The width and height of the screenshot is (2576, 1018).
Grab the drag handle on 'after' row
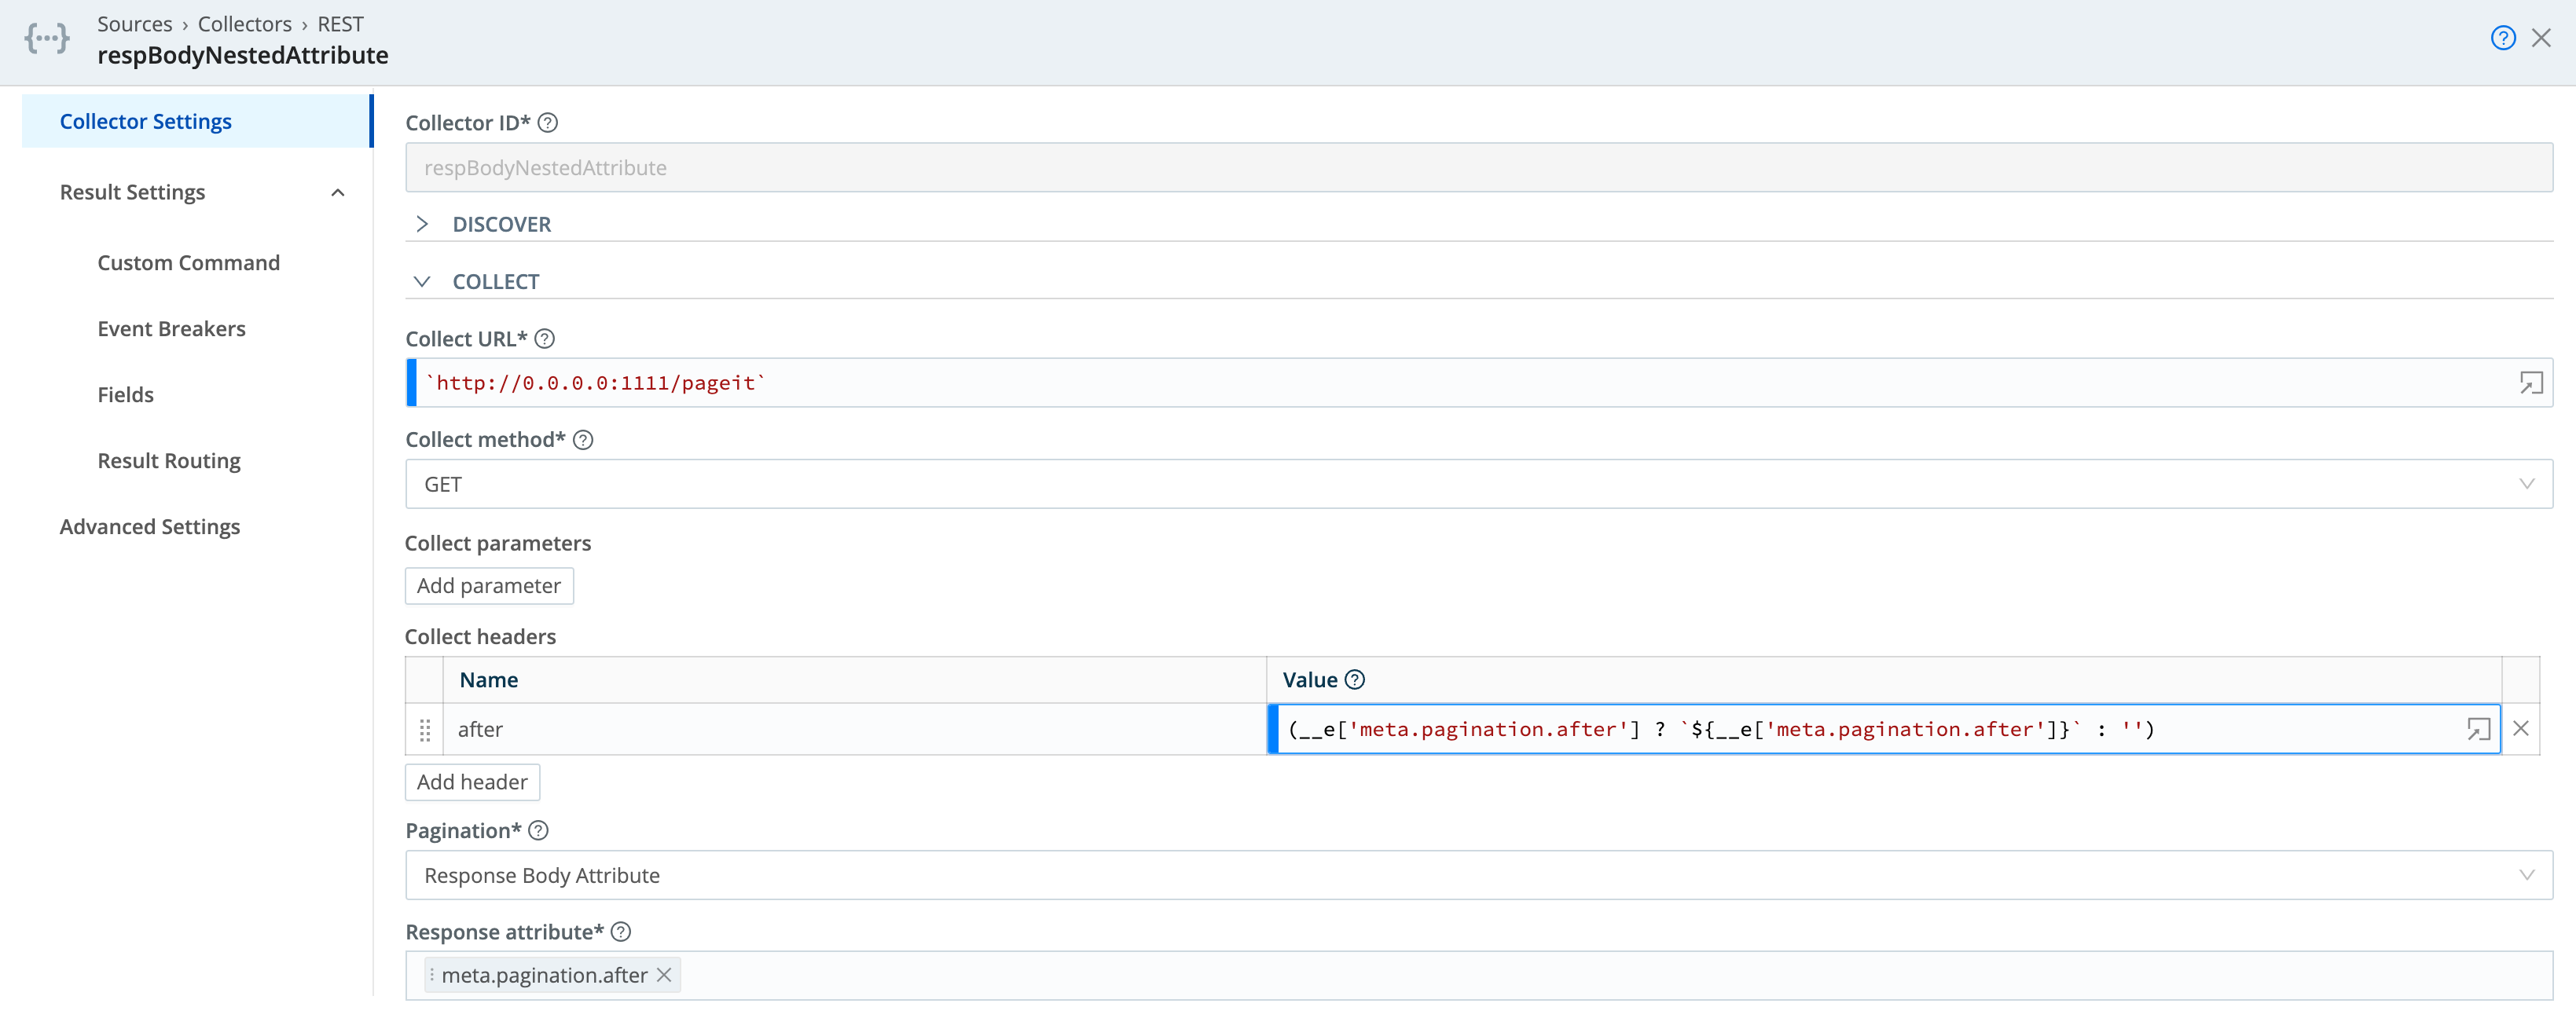click(425, 730)
